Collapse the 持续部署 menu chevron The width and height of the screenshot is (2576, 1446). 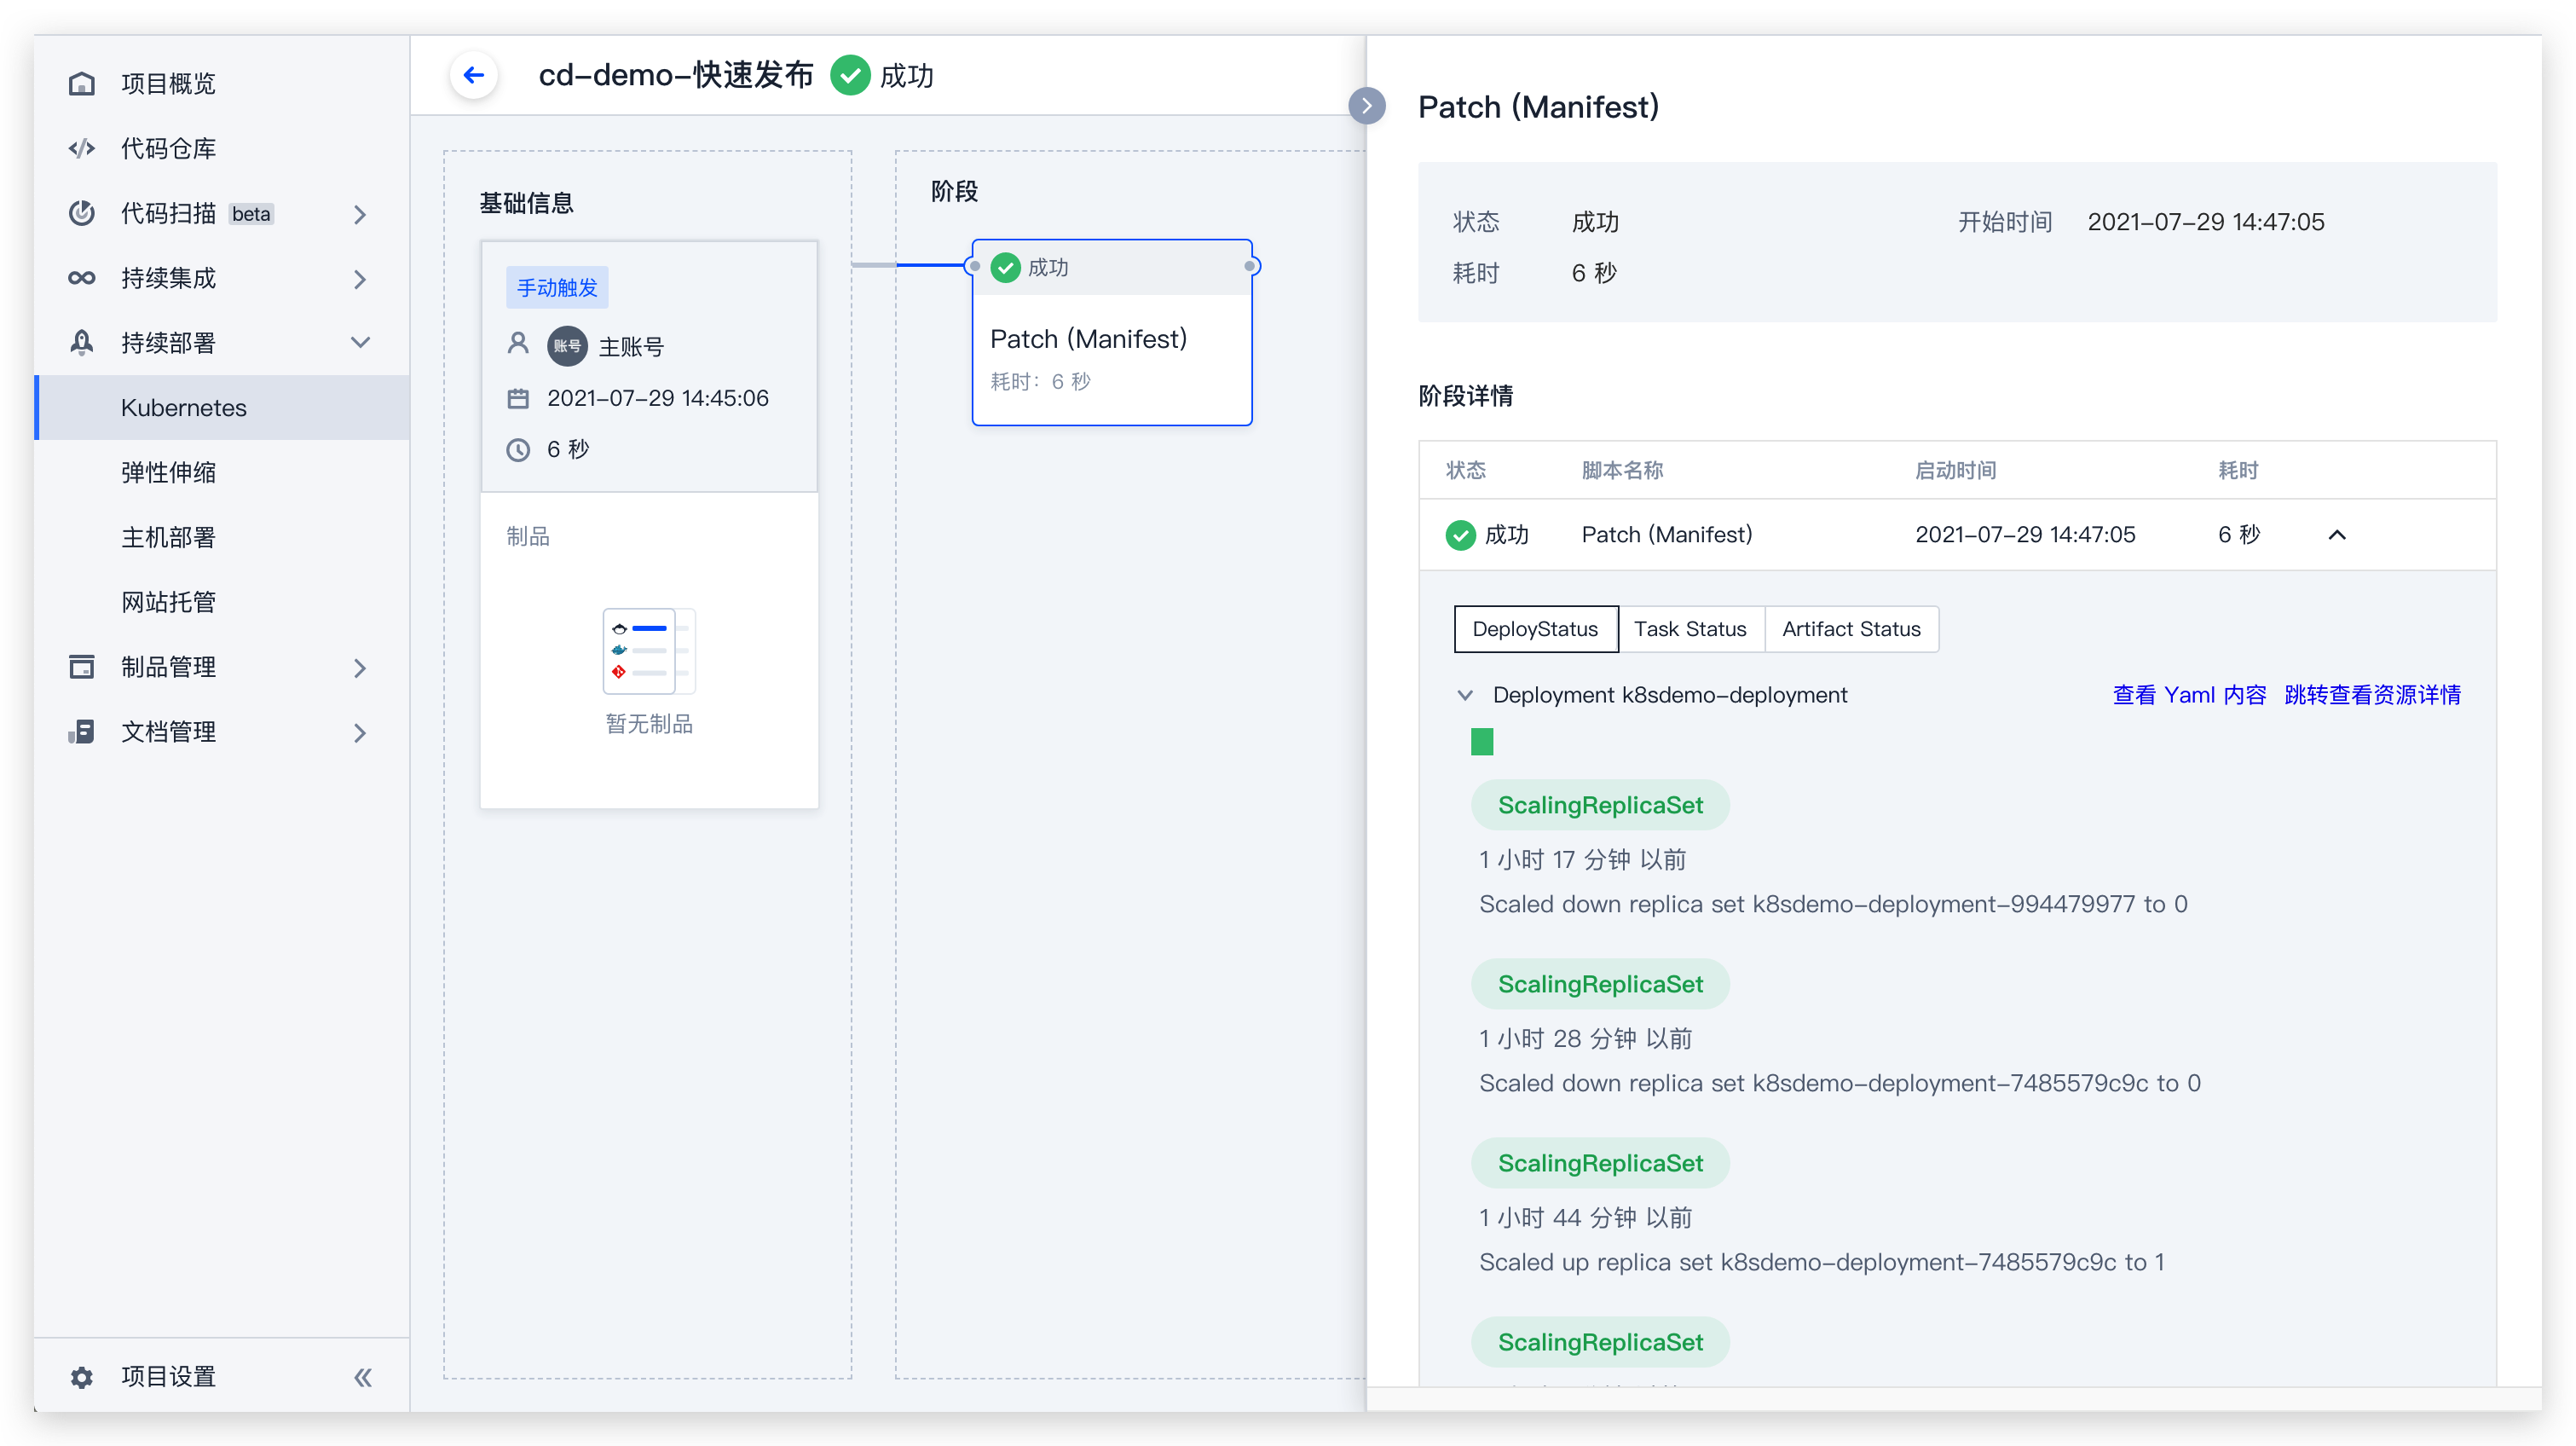[360, 343]
